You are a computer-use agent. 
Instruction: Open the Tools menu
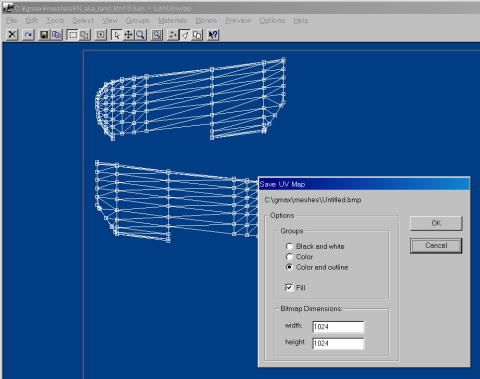coord(55,20)
